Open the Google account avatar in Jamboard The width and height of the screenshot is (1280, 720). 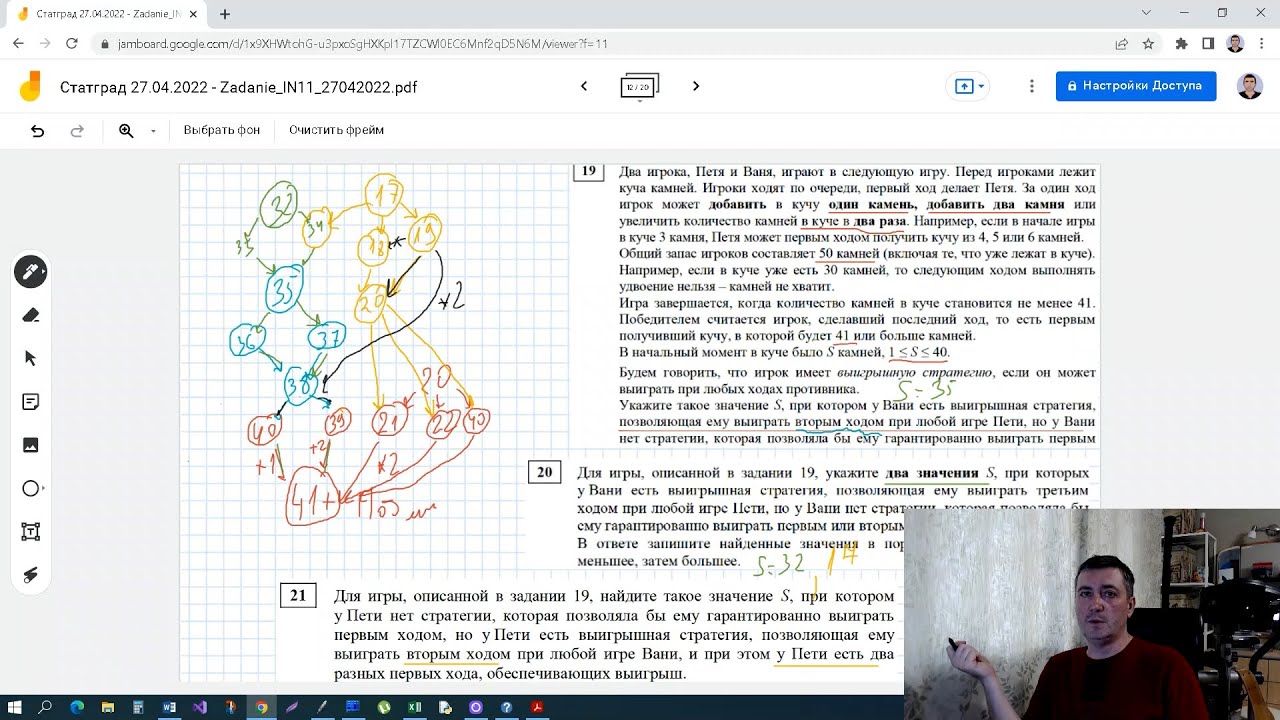(x=1250, y=86)
